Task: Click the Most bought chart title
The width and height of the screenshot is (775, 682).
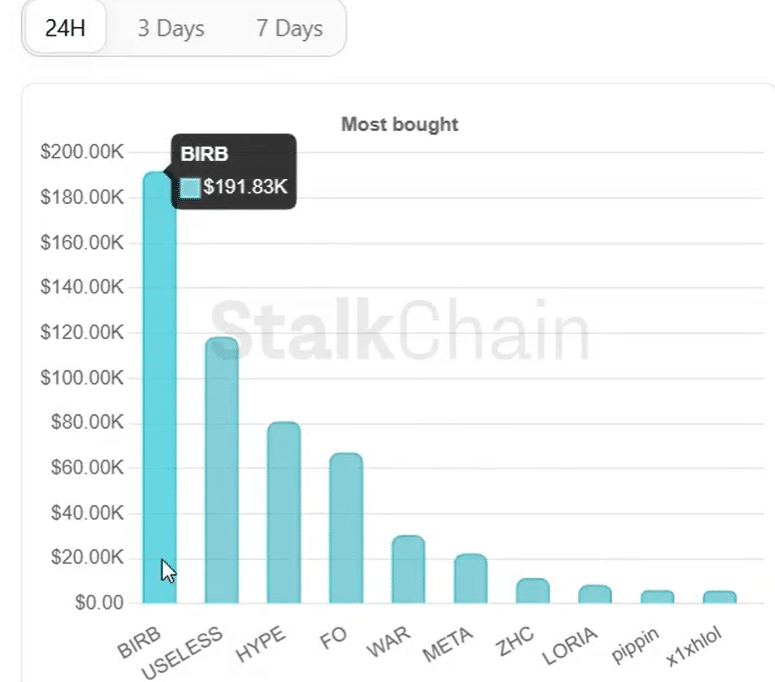Action: [399, 125]
